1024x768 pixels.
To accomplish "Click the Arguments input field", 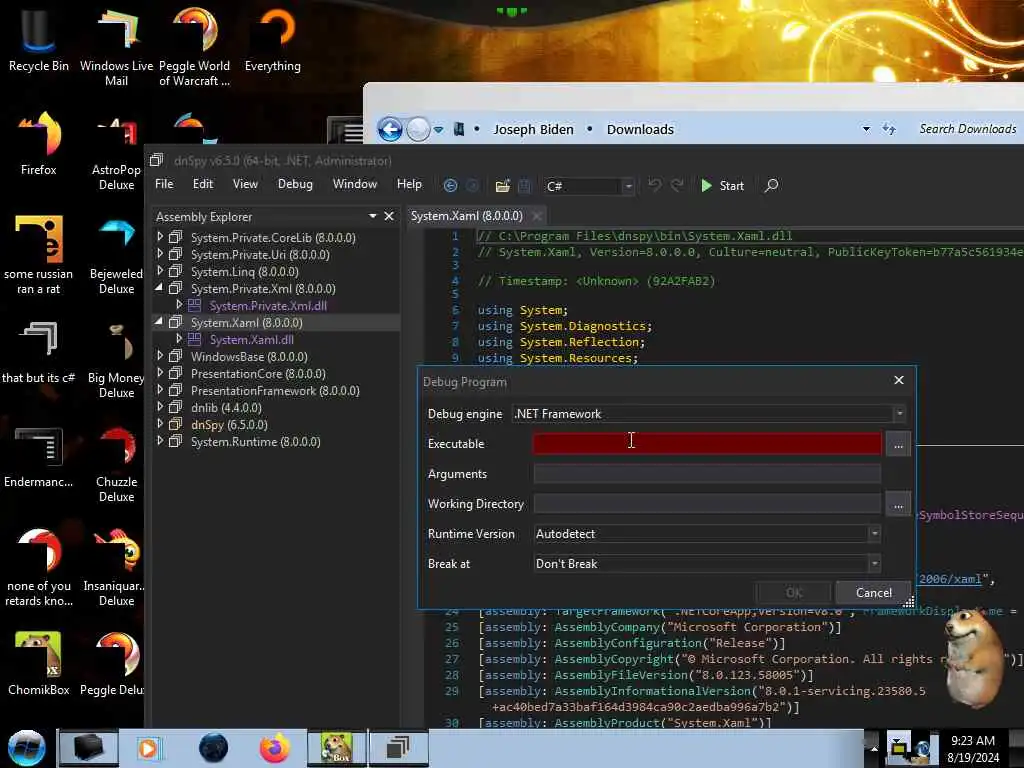I will tap(707, 473).
